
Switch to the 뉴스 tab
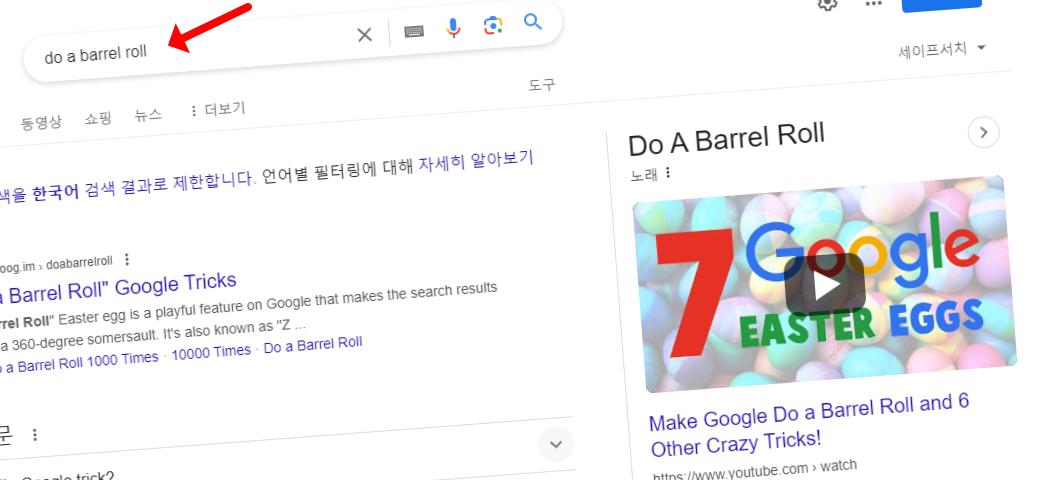coord(148,115)
